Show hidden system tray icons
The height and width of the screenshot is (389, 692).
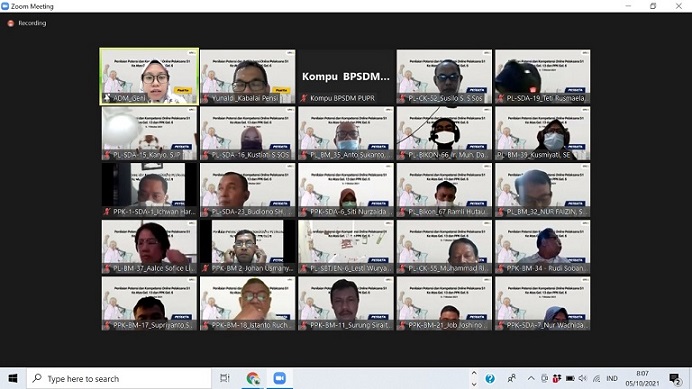point(531,378)
